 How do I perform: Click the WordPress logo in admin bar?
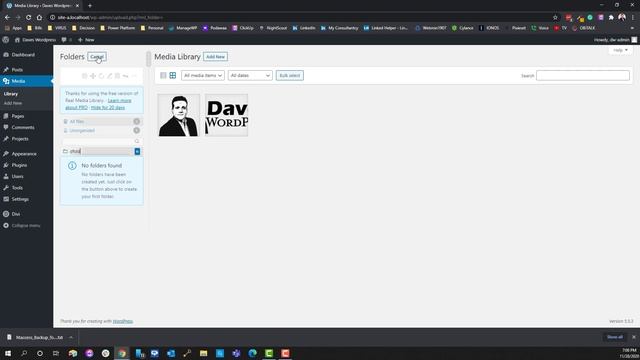[x=6, y=40]
